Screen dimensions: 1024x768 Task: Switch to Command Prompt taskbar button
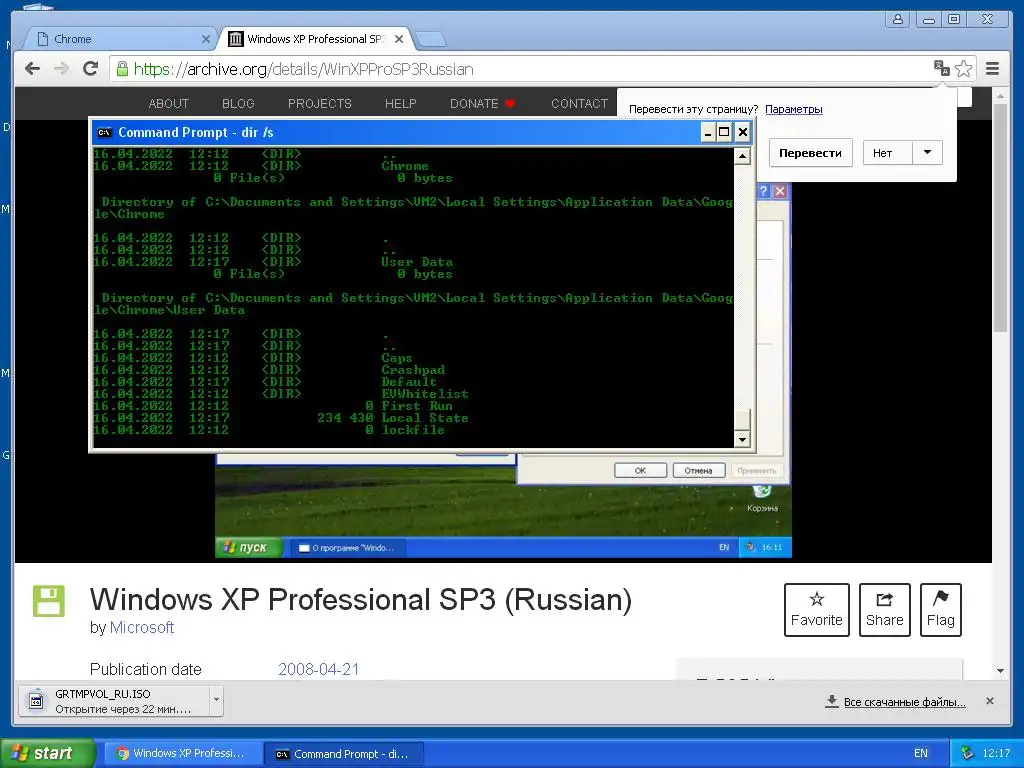345,754
